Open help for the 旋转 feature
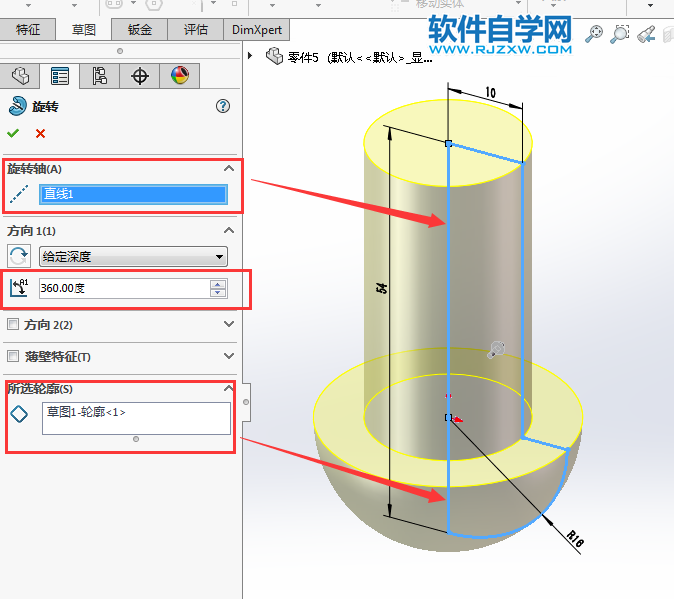This screenshot has height=599, width=674. coord(223,106)
